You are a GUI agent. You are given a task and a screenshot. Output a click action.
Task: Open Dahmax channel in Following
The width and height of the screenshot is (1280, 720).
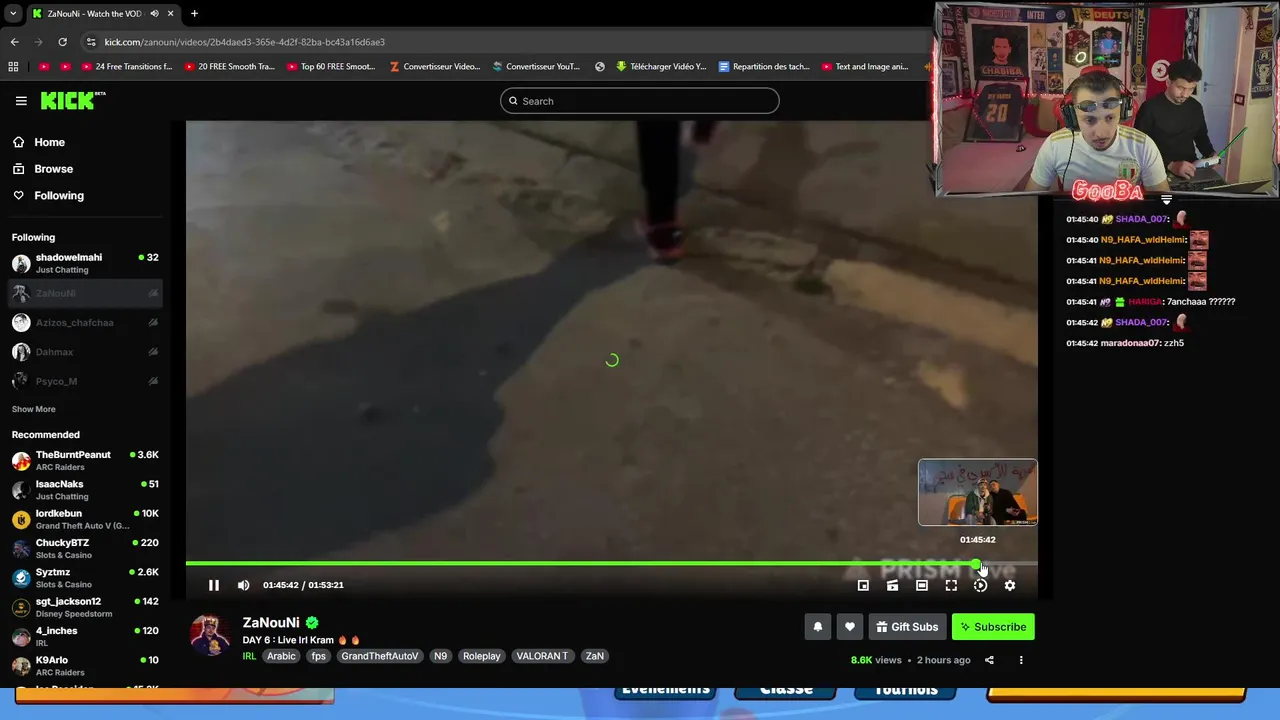[85, 352]
